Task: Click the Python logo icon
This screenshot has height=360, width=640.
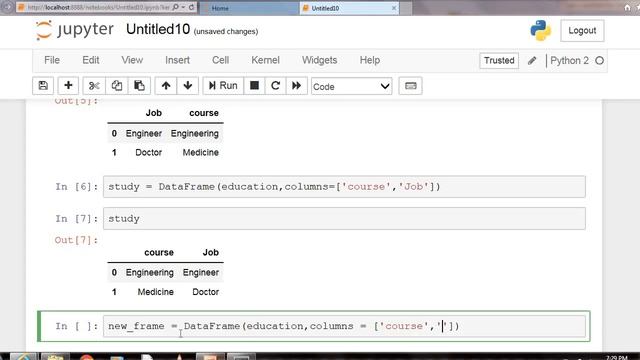Action: click(x=541, y=30)
